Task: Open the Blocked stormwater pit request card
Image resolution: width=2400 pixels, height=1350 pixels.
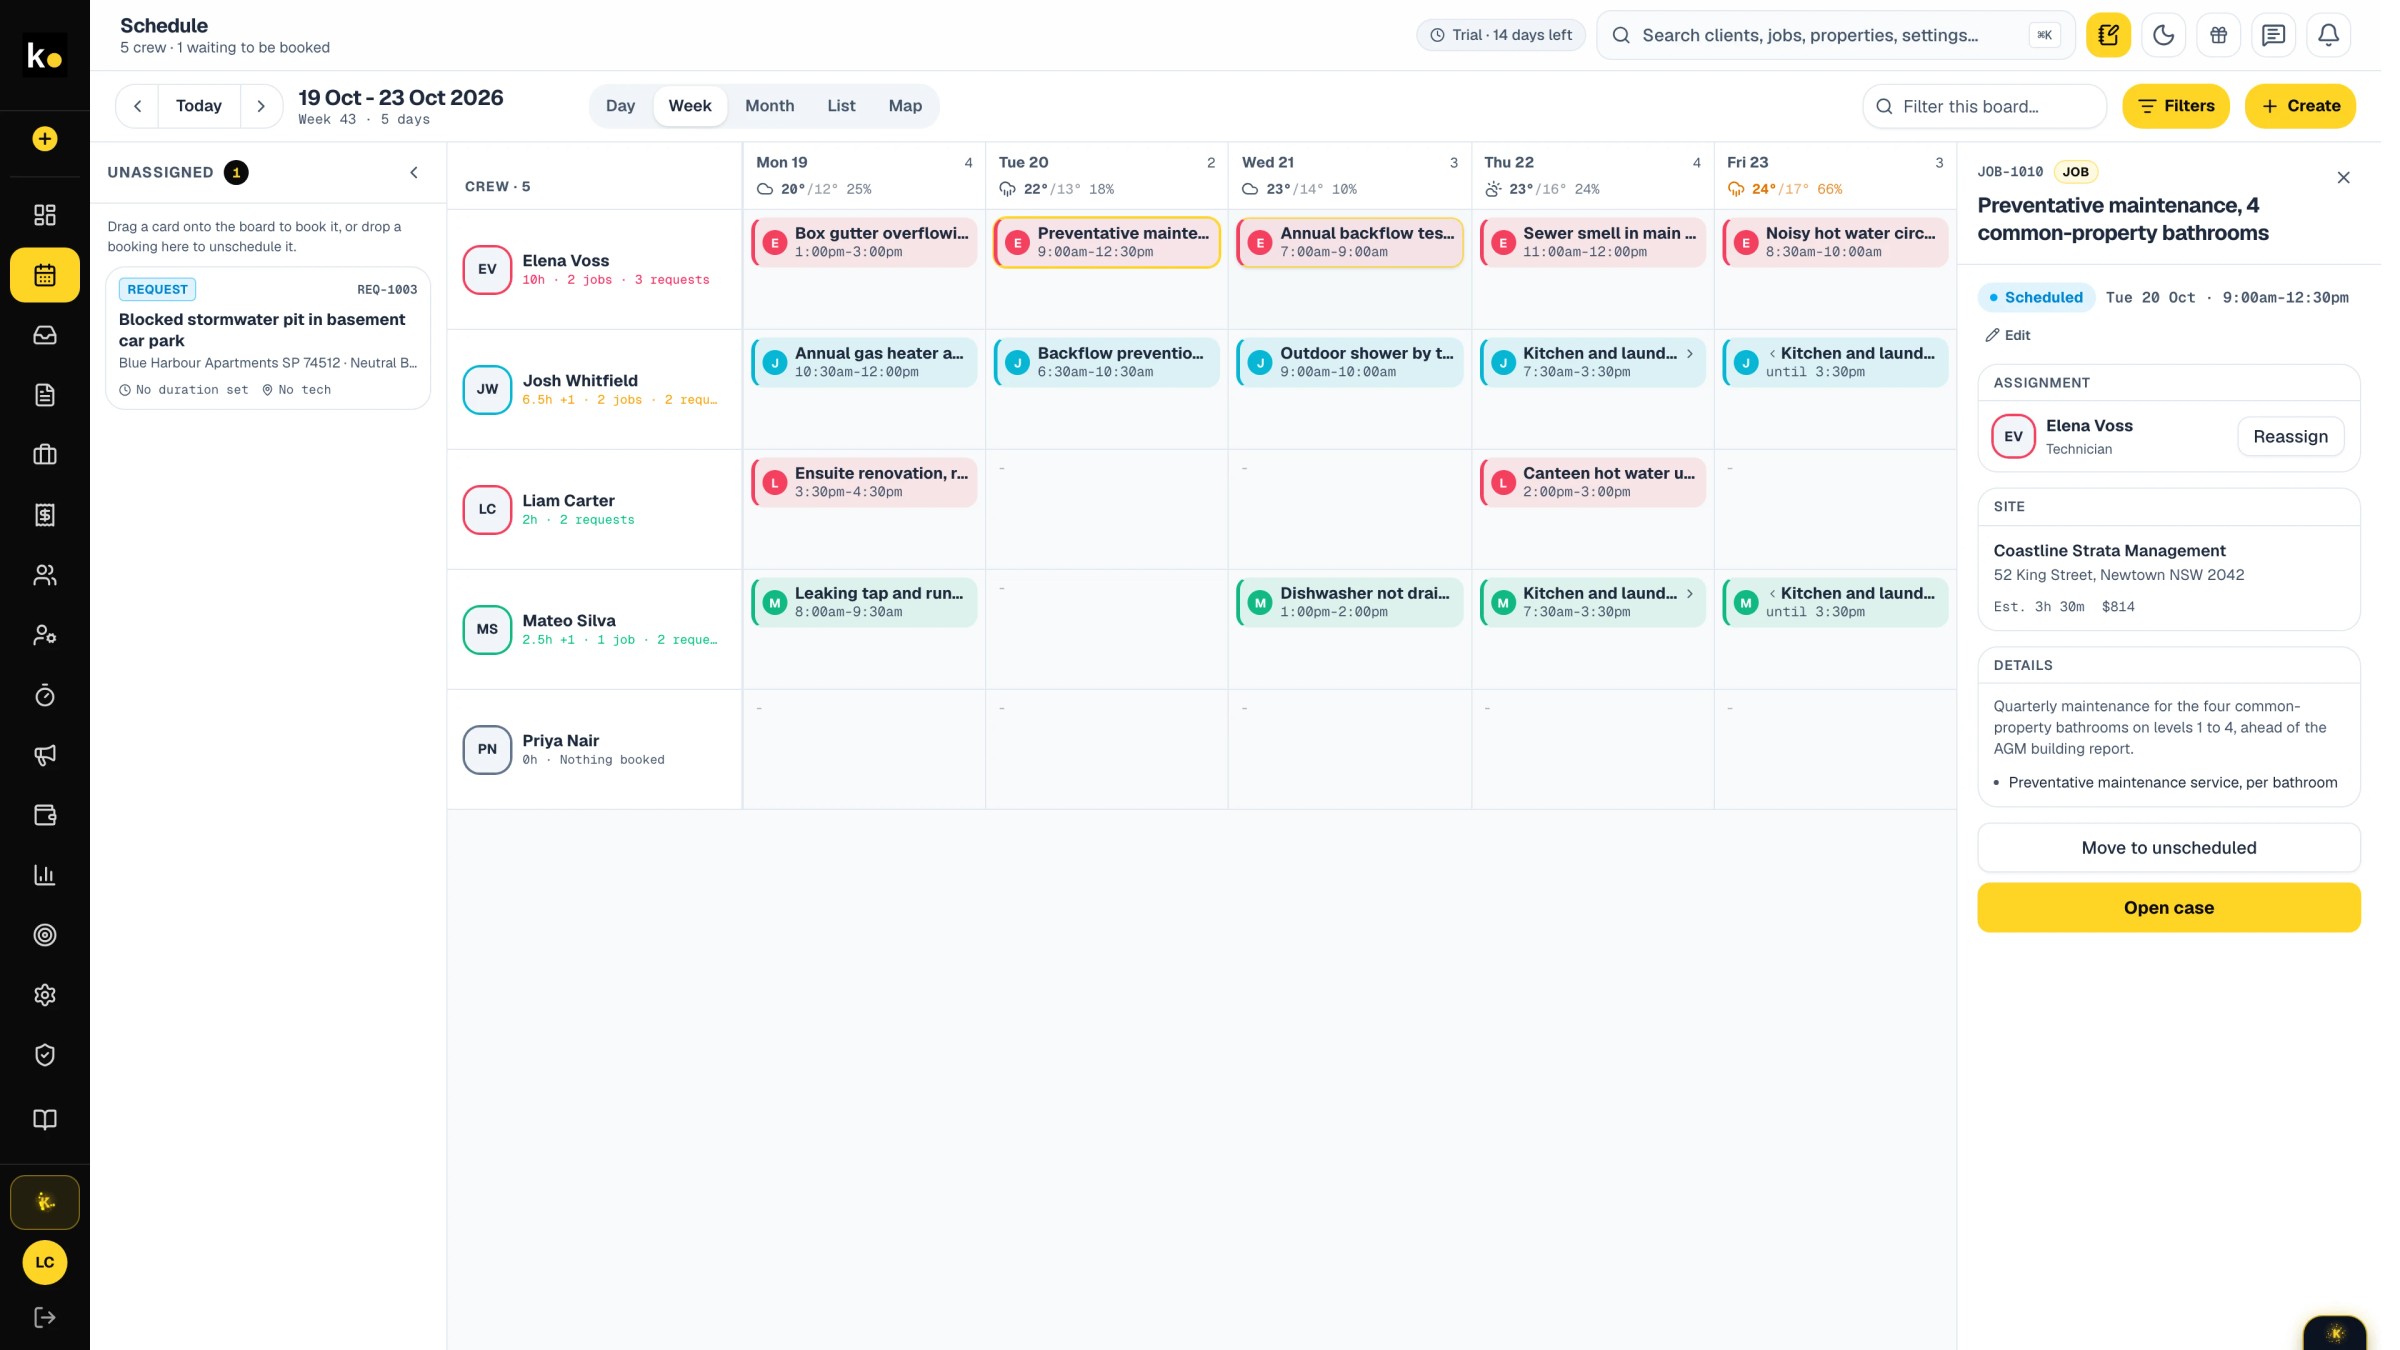Action: pyautogui.click(x=268, y=338)
